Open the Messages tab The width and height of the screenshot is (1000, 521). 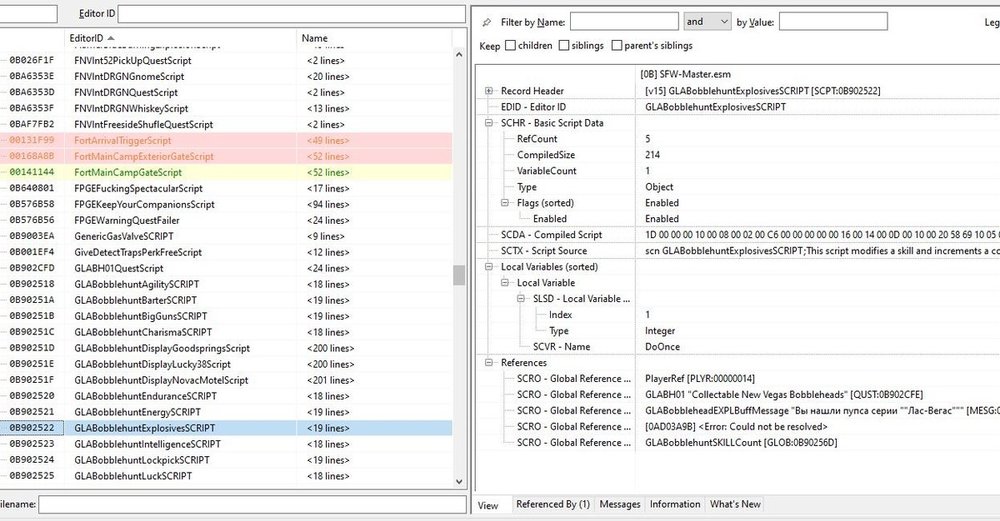click(620, 504)
